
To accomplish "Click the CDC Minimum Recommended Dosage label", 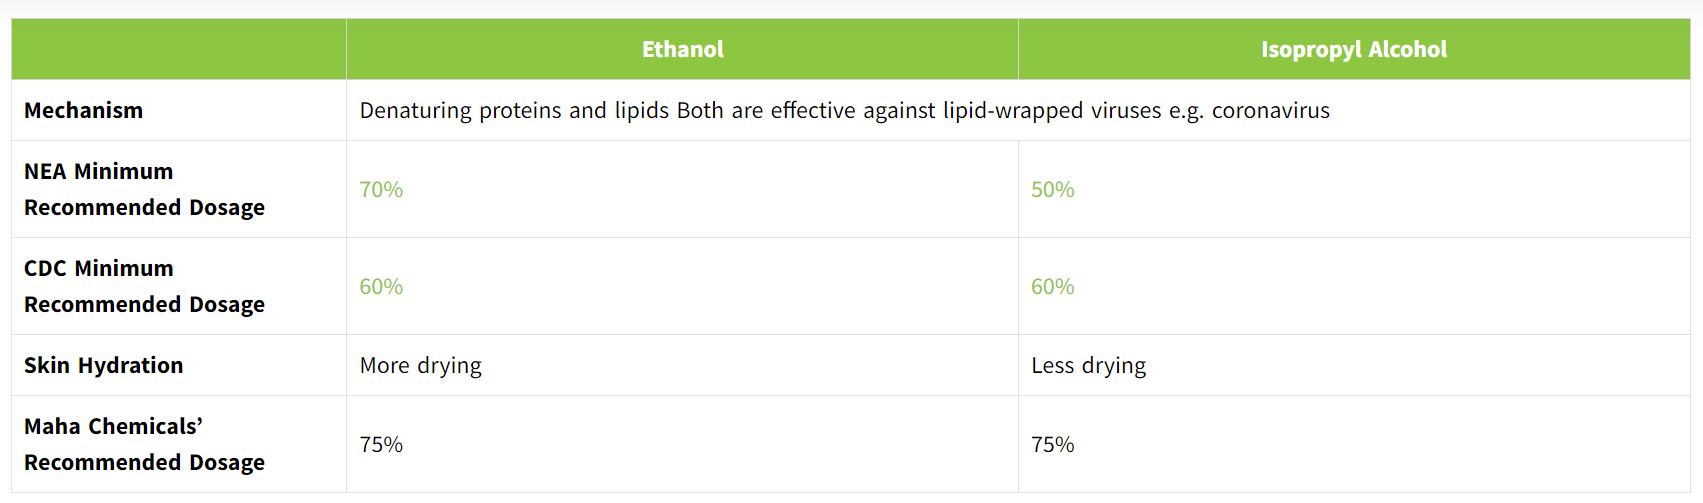I will (144, 286).
